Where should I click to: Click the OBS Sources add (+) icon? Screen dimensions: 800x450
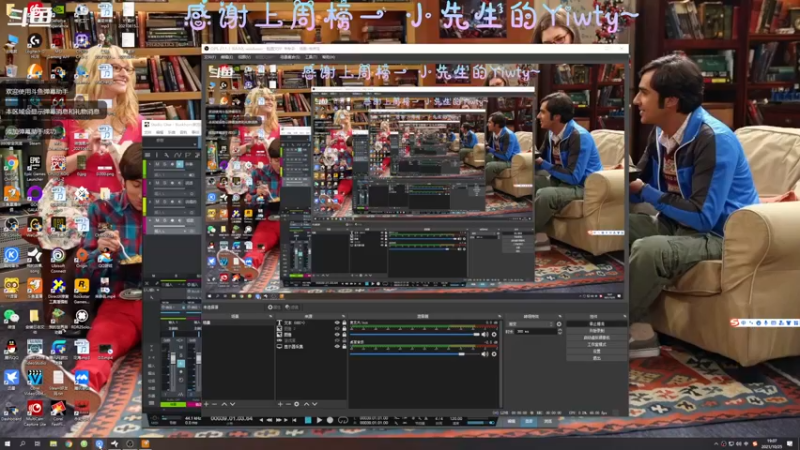(x=280, y=404)
